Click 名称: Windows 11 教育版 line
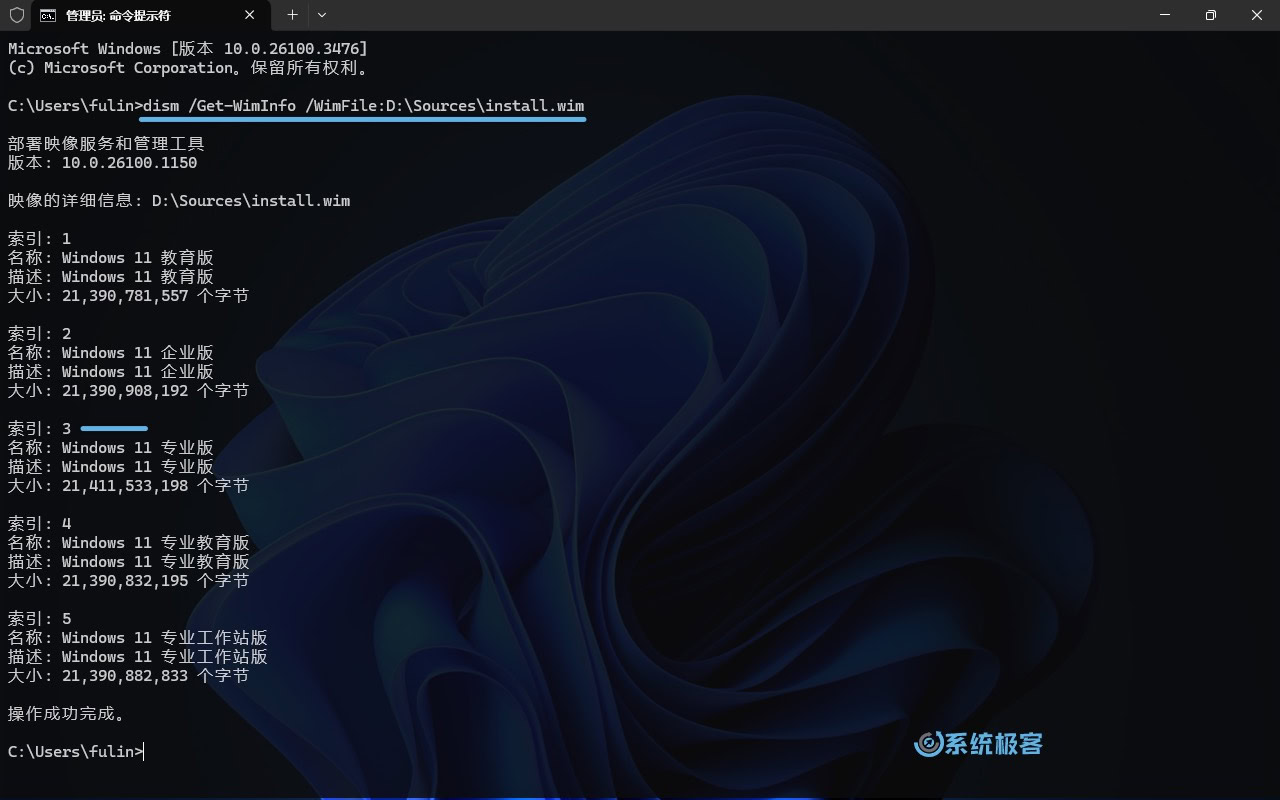1280x800 pixels. pos(111,258)
